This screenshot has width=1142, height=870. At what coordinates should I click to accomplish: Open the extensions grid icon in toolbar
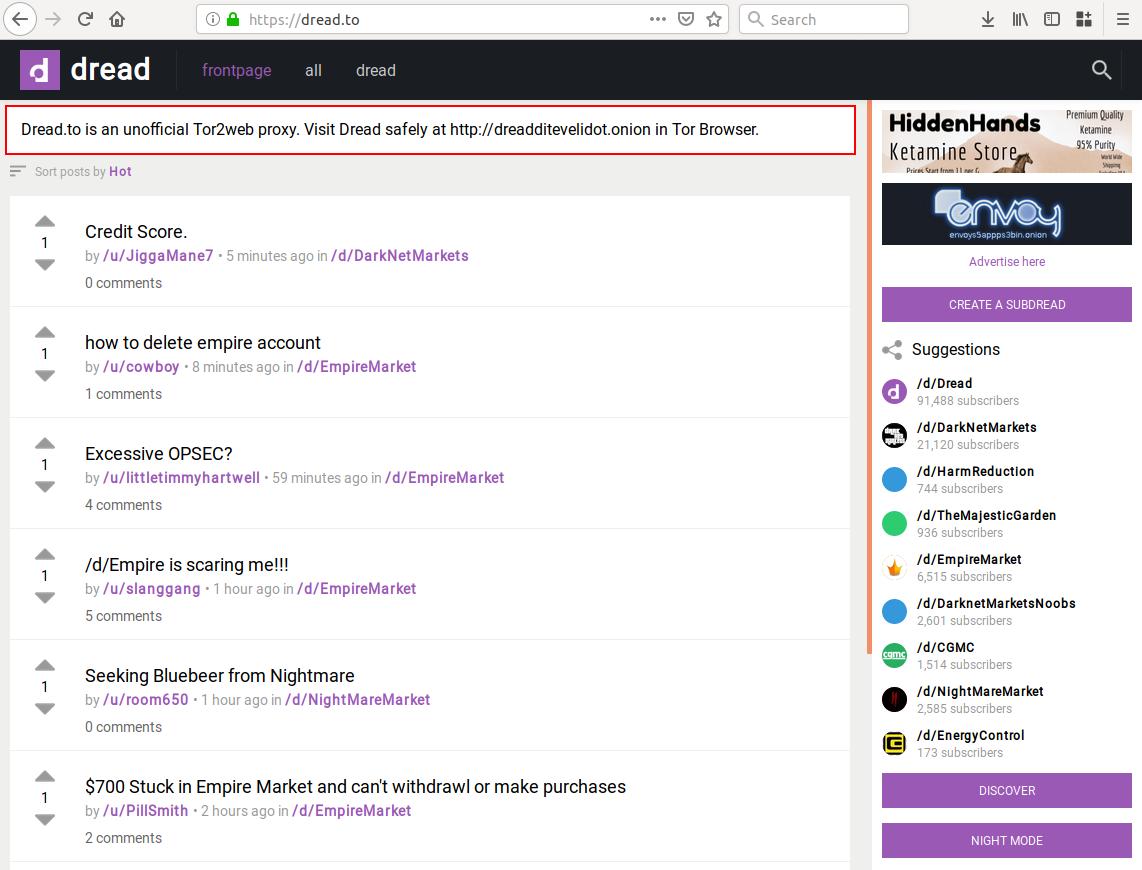[x=1084, y=20]
